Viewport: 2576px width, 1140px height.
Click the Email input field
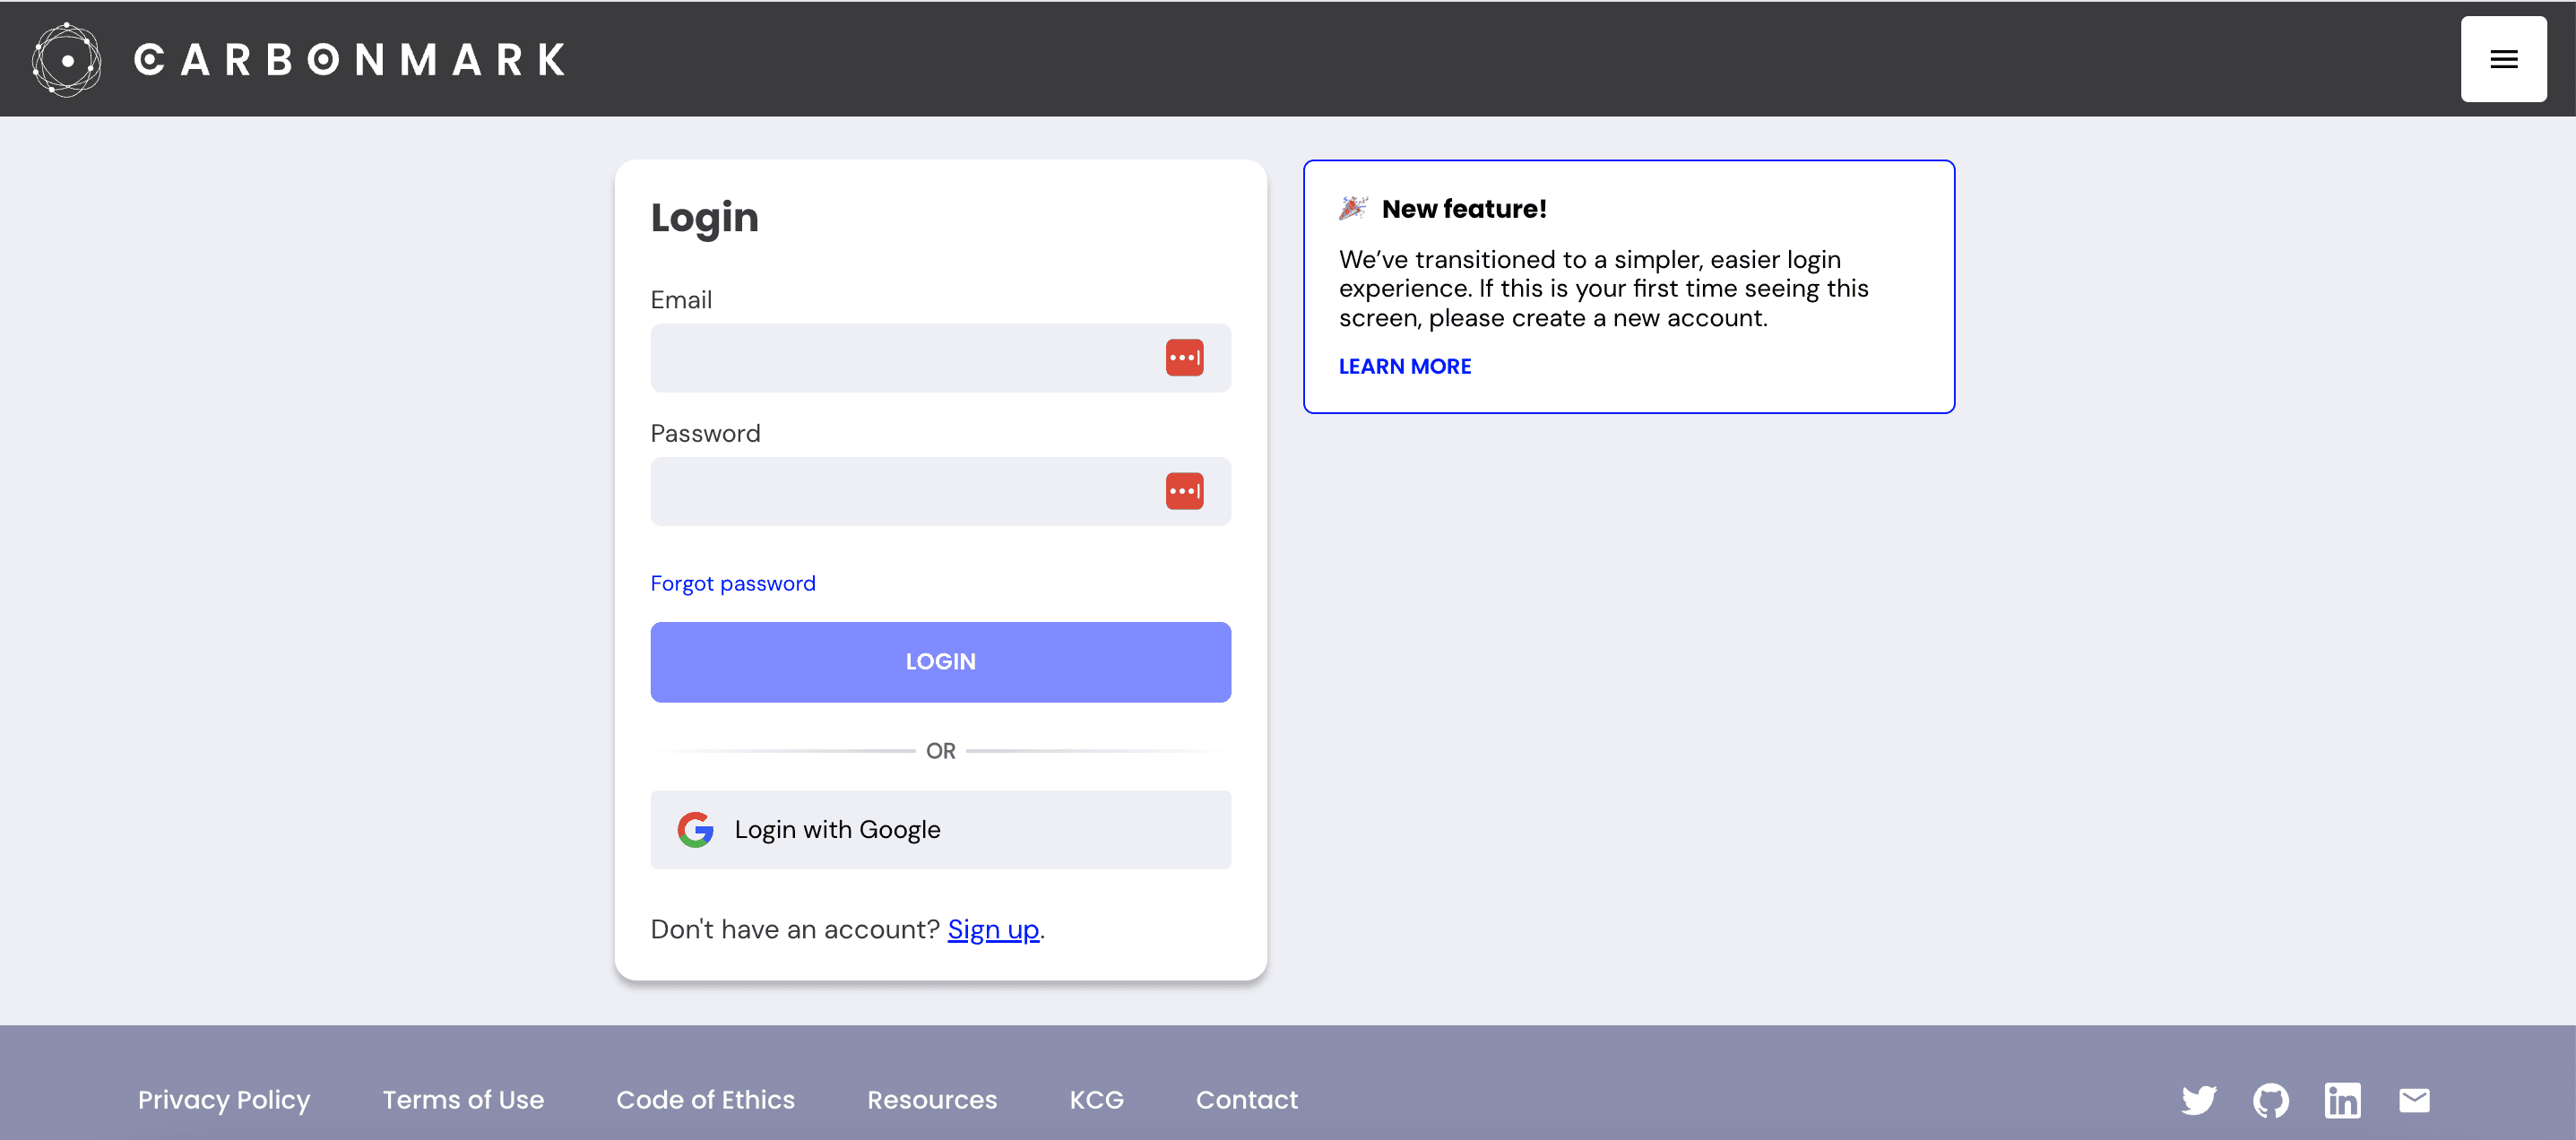point(939,357)
